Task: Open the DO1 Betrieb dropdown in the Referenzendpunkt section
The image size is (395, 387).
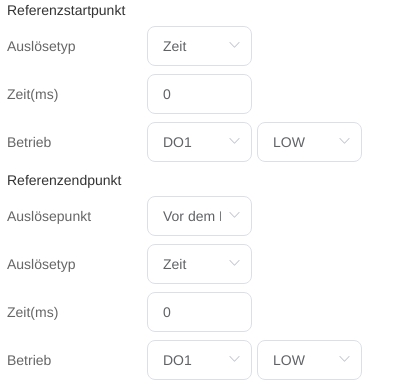Action: pos(199,360)
